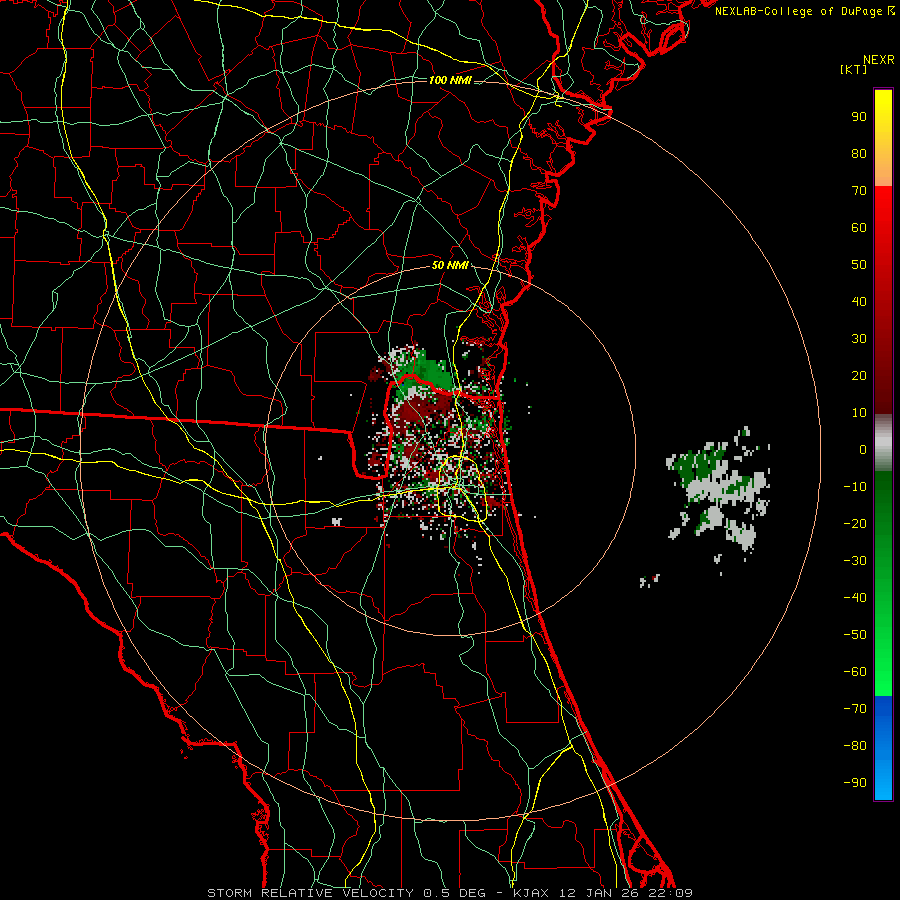Pick the green segment of the velocity color bar
Viewport: 900px width, 900px height.
pos(883,584)
